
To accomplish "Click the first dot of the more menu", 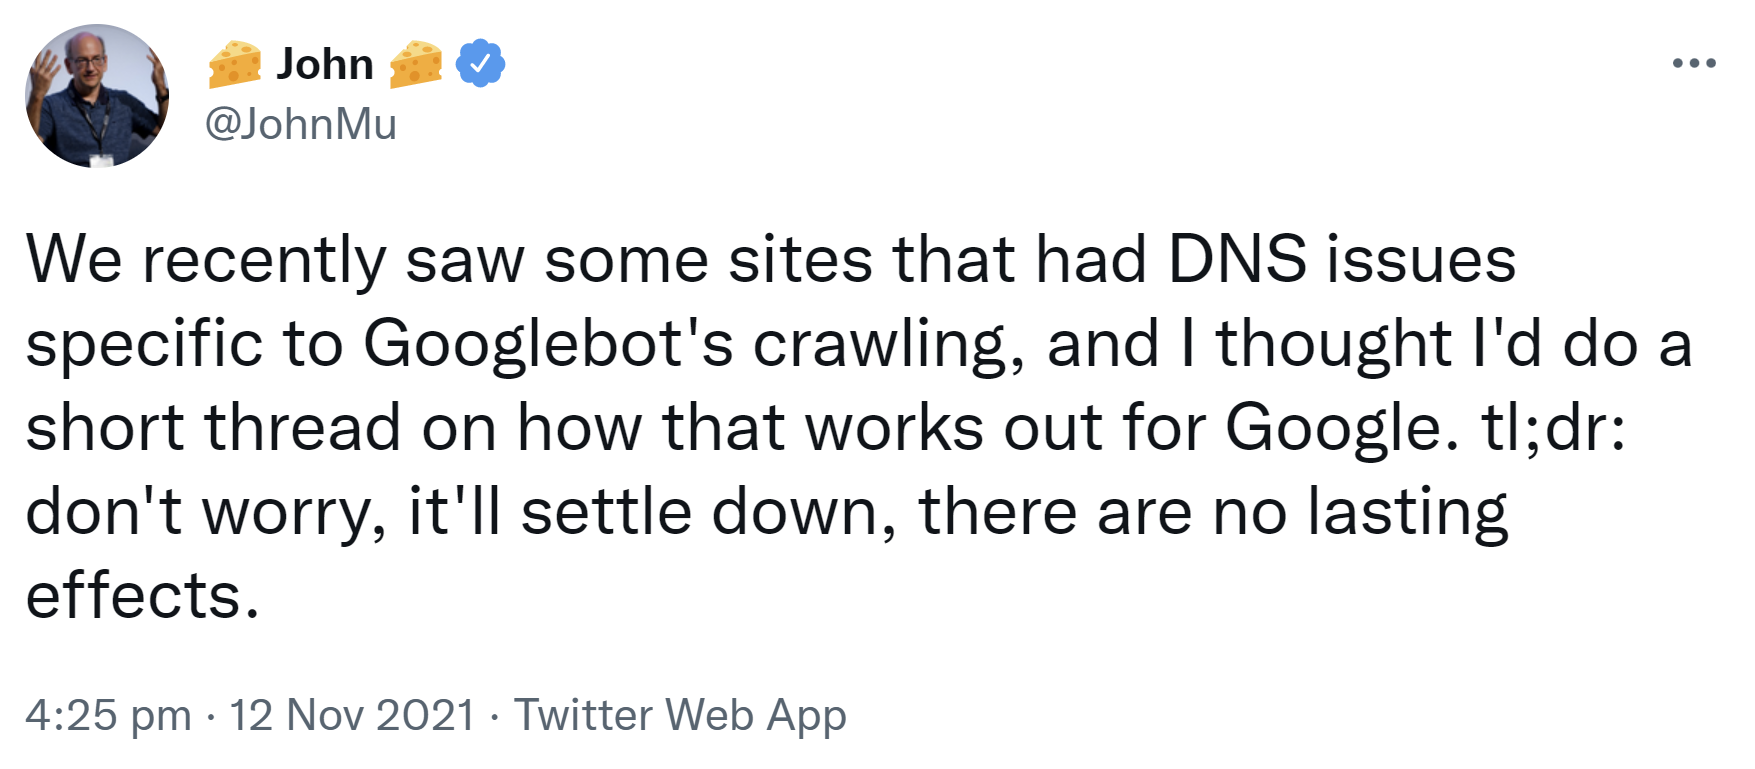I will [x=1676, y=62].
